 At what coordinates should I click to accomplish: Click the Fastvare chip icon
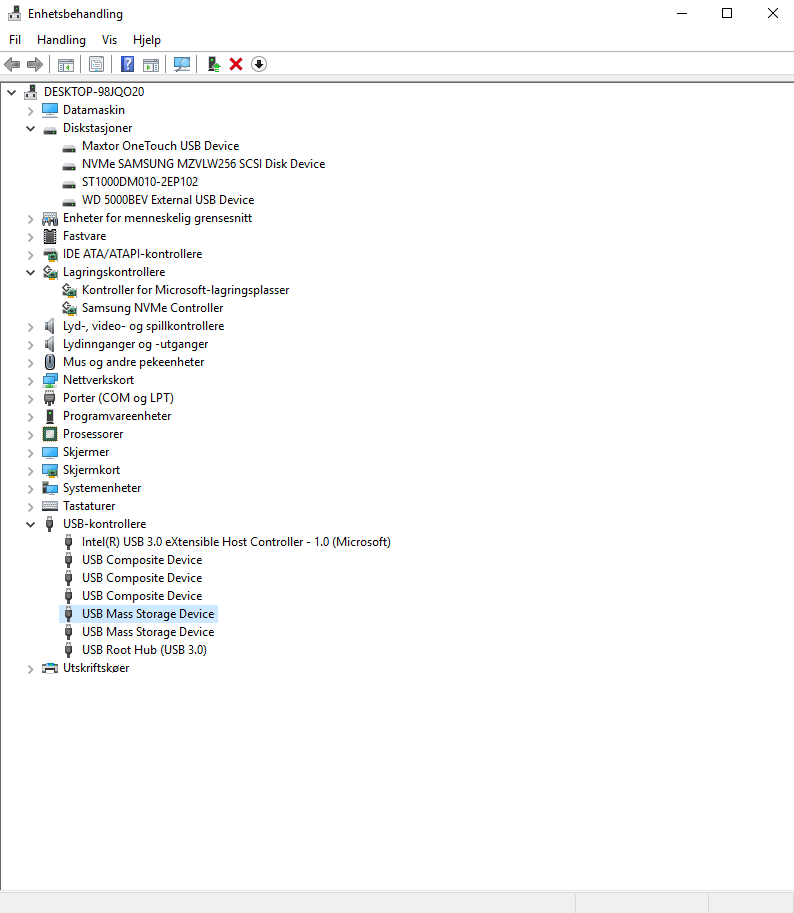coord(50,236)
